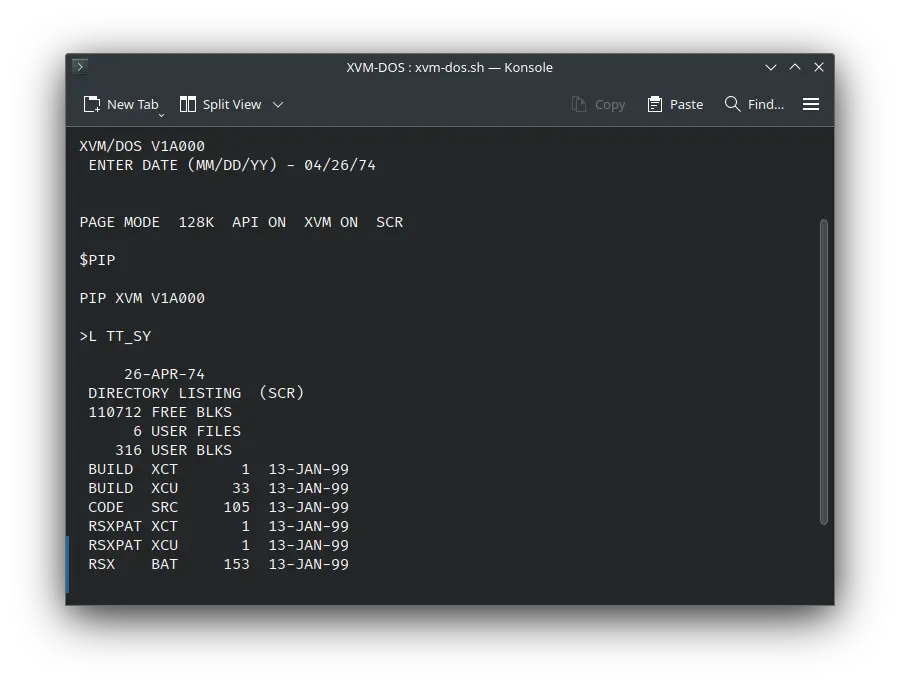Click on the $PIP prompt line

pyautogui.click(x=97, y=260)
